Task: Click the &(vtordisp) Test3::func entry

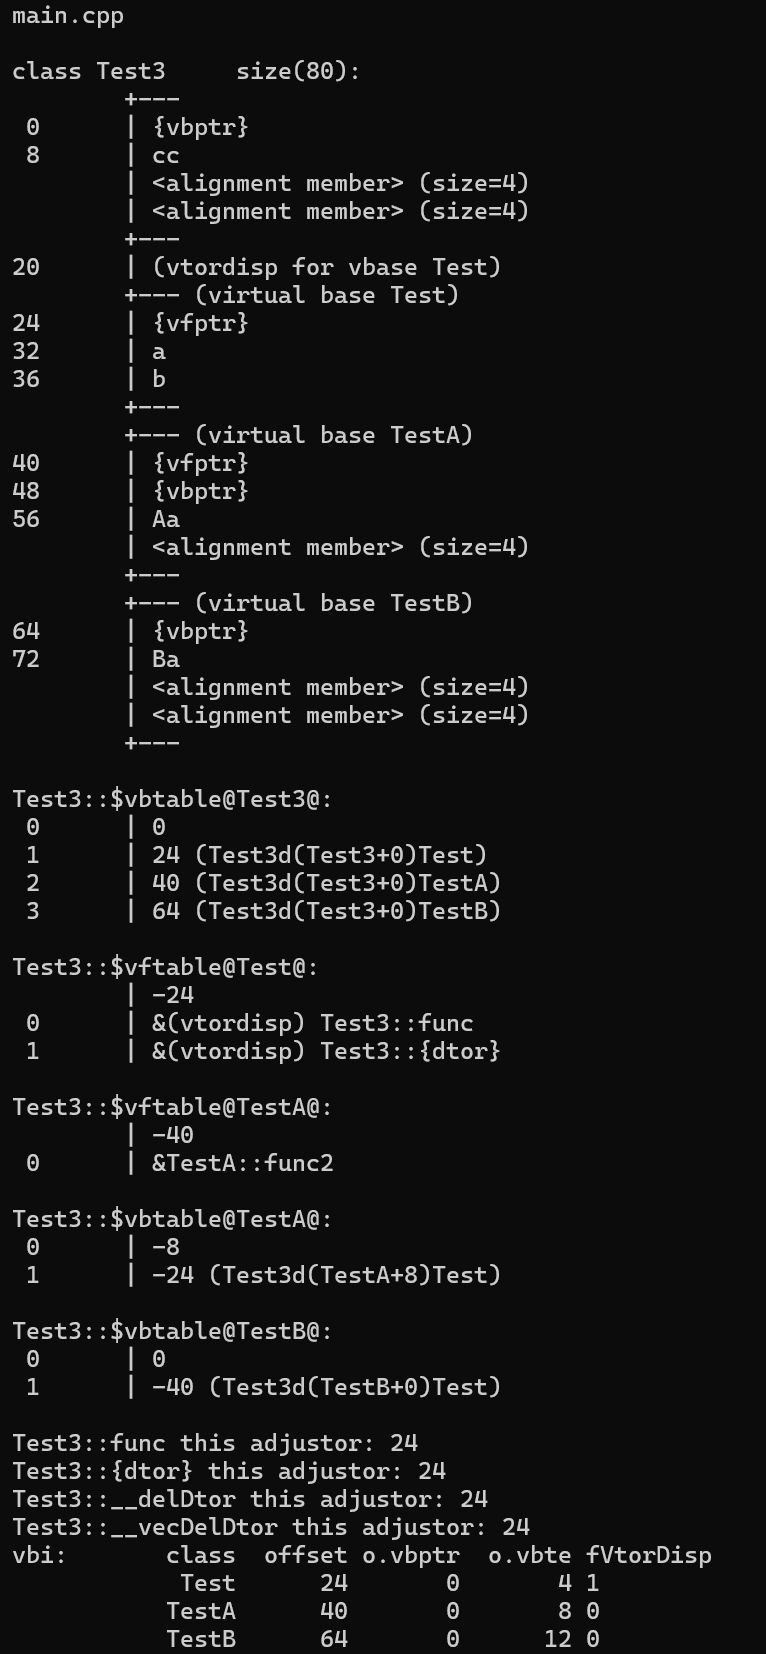Action: (x=313, y=1023)
